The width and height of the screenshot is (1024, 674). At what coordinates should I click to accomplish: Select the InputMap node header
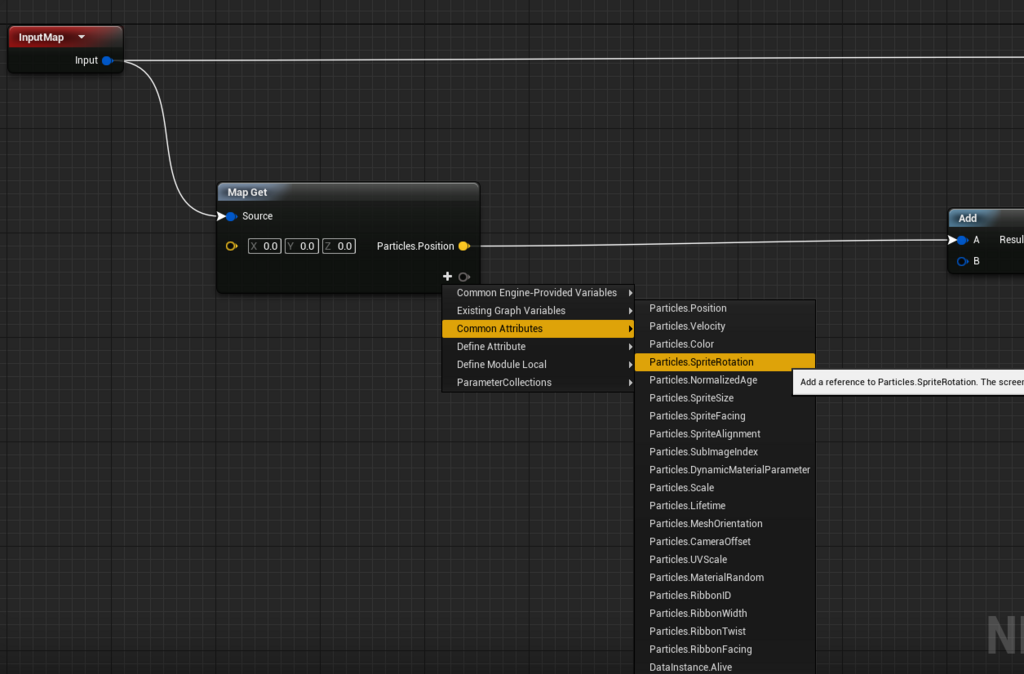[65, 37]
